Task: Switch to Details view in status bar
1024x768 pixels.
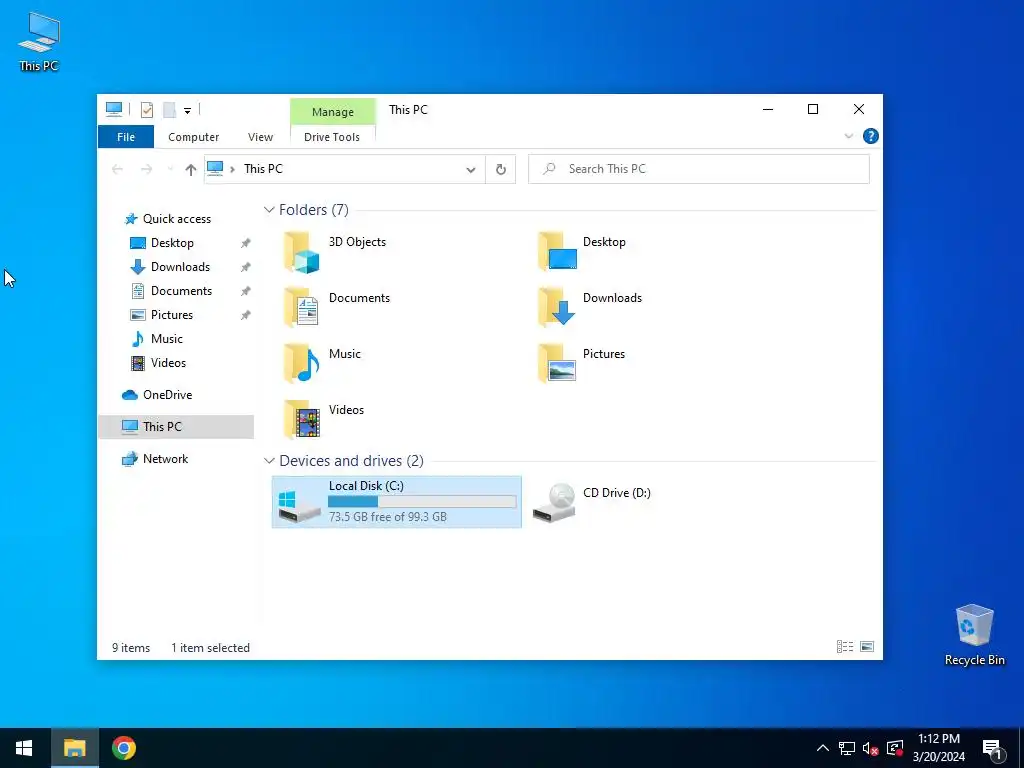Action: 844,647
